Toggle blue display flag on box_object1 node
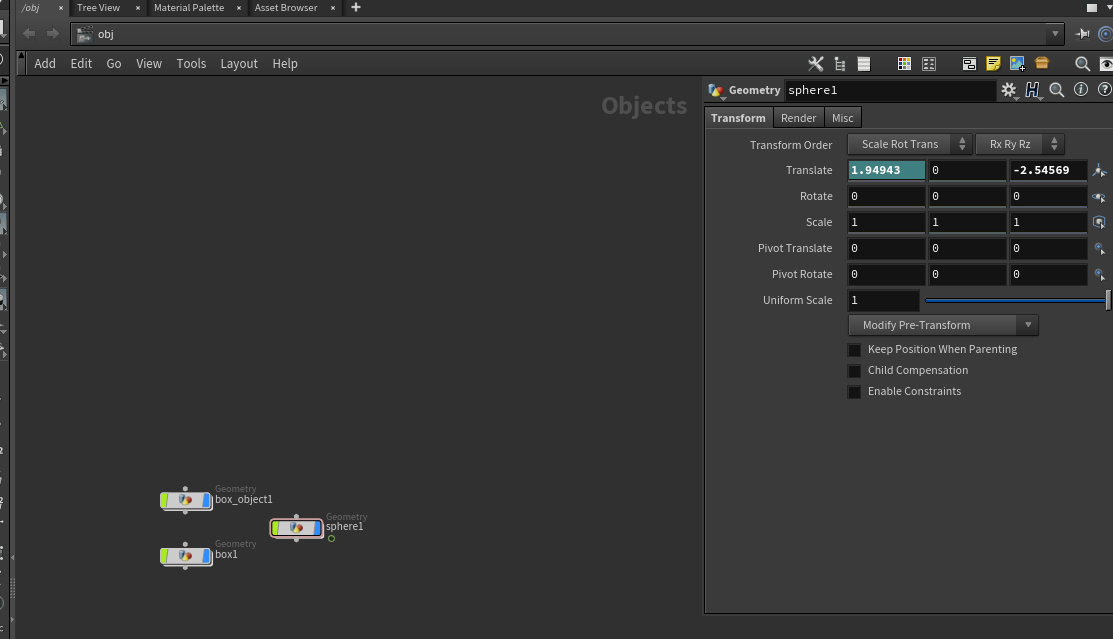The width and height of the screenshot is (1113, 639). [x=207, y=500]
